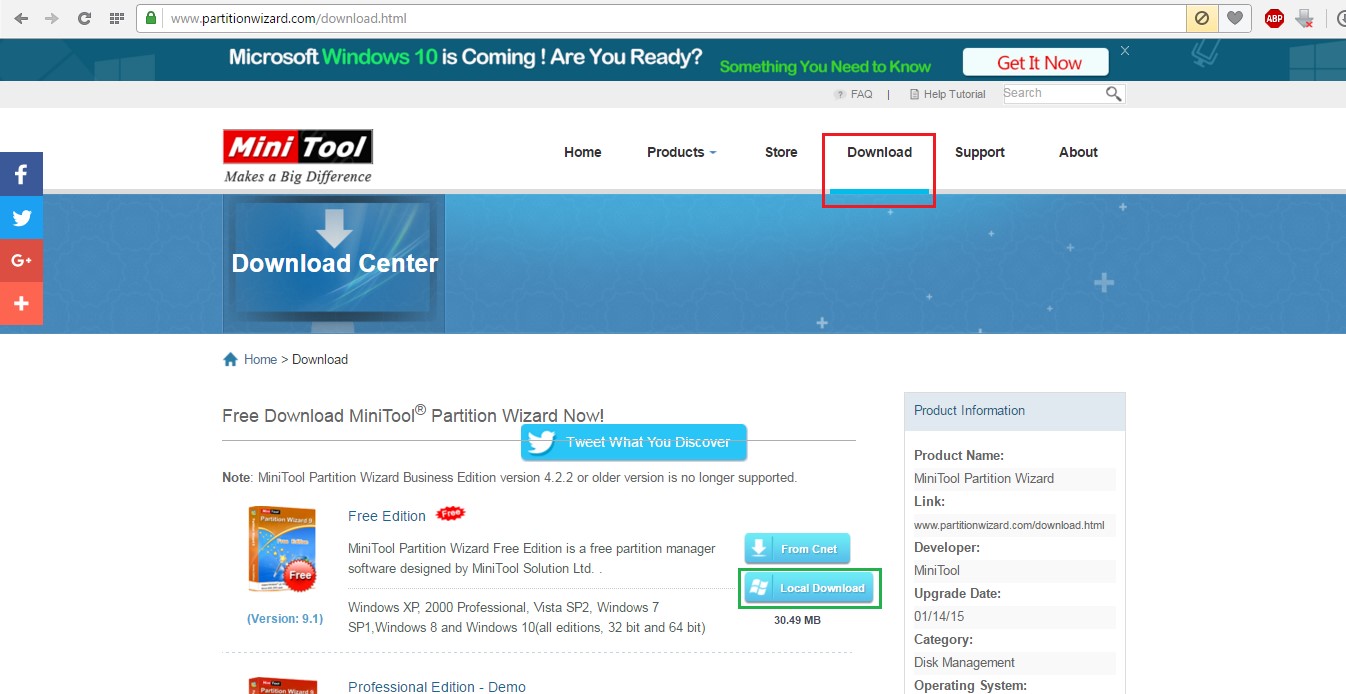1346x694 pixels.
Task: Open the ABP Adblock Plus toolbar icon
Action: 1273,17
